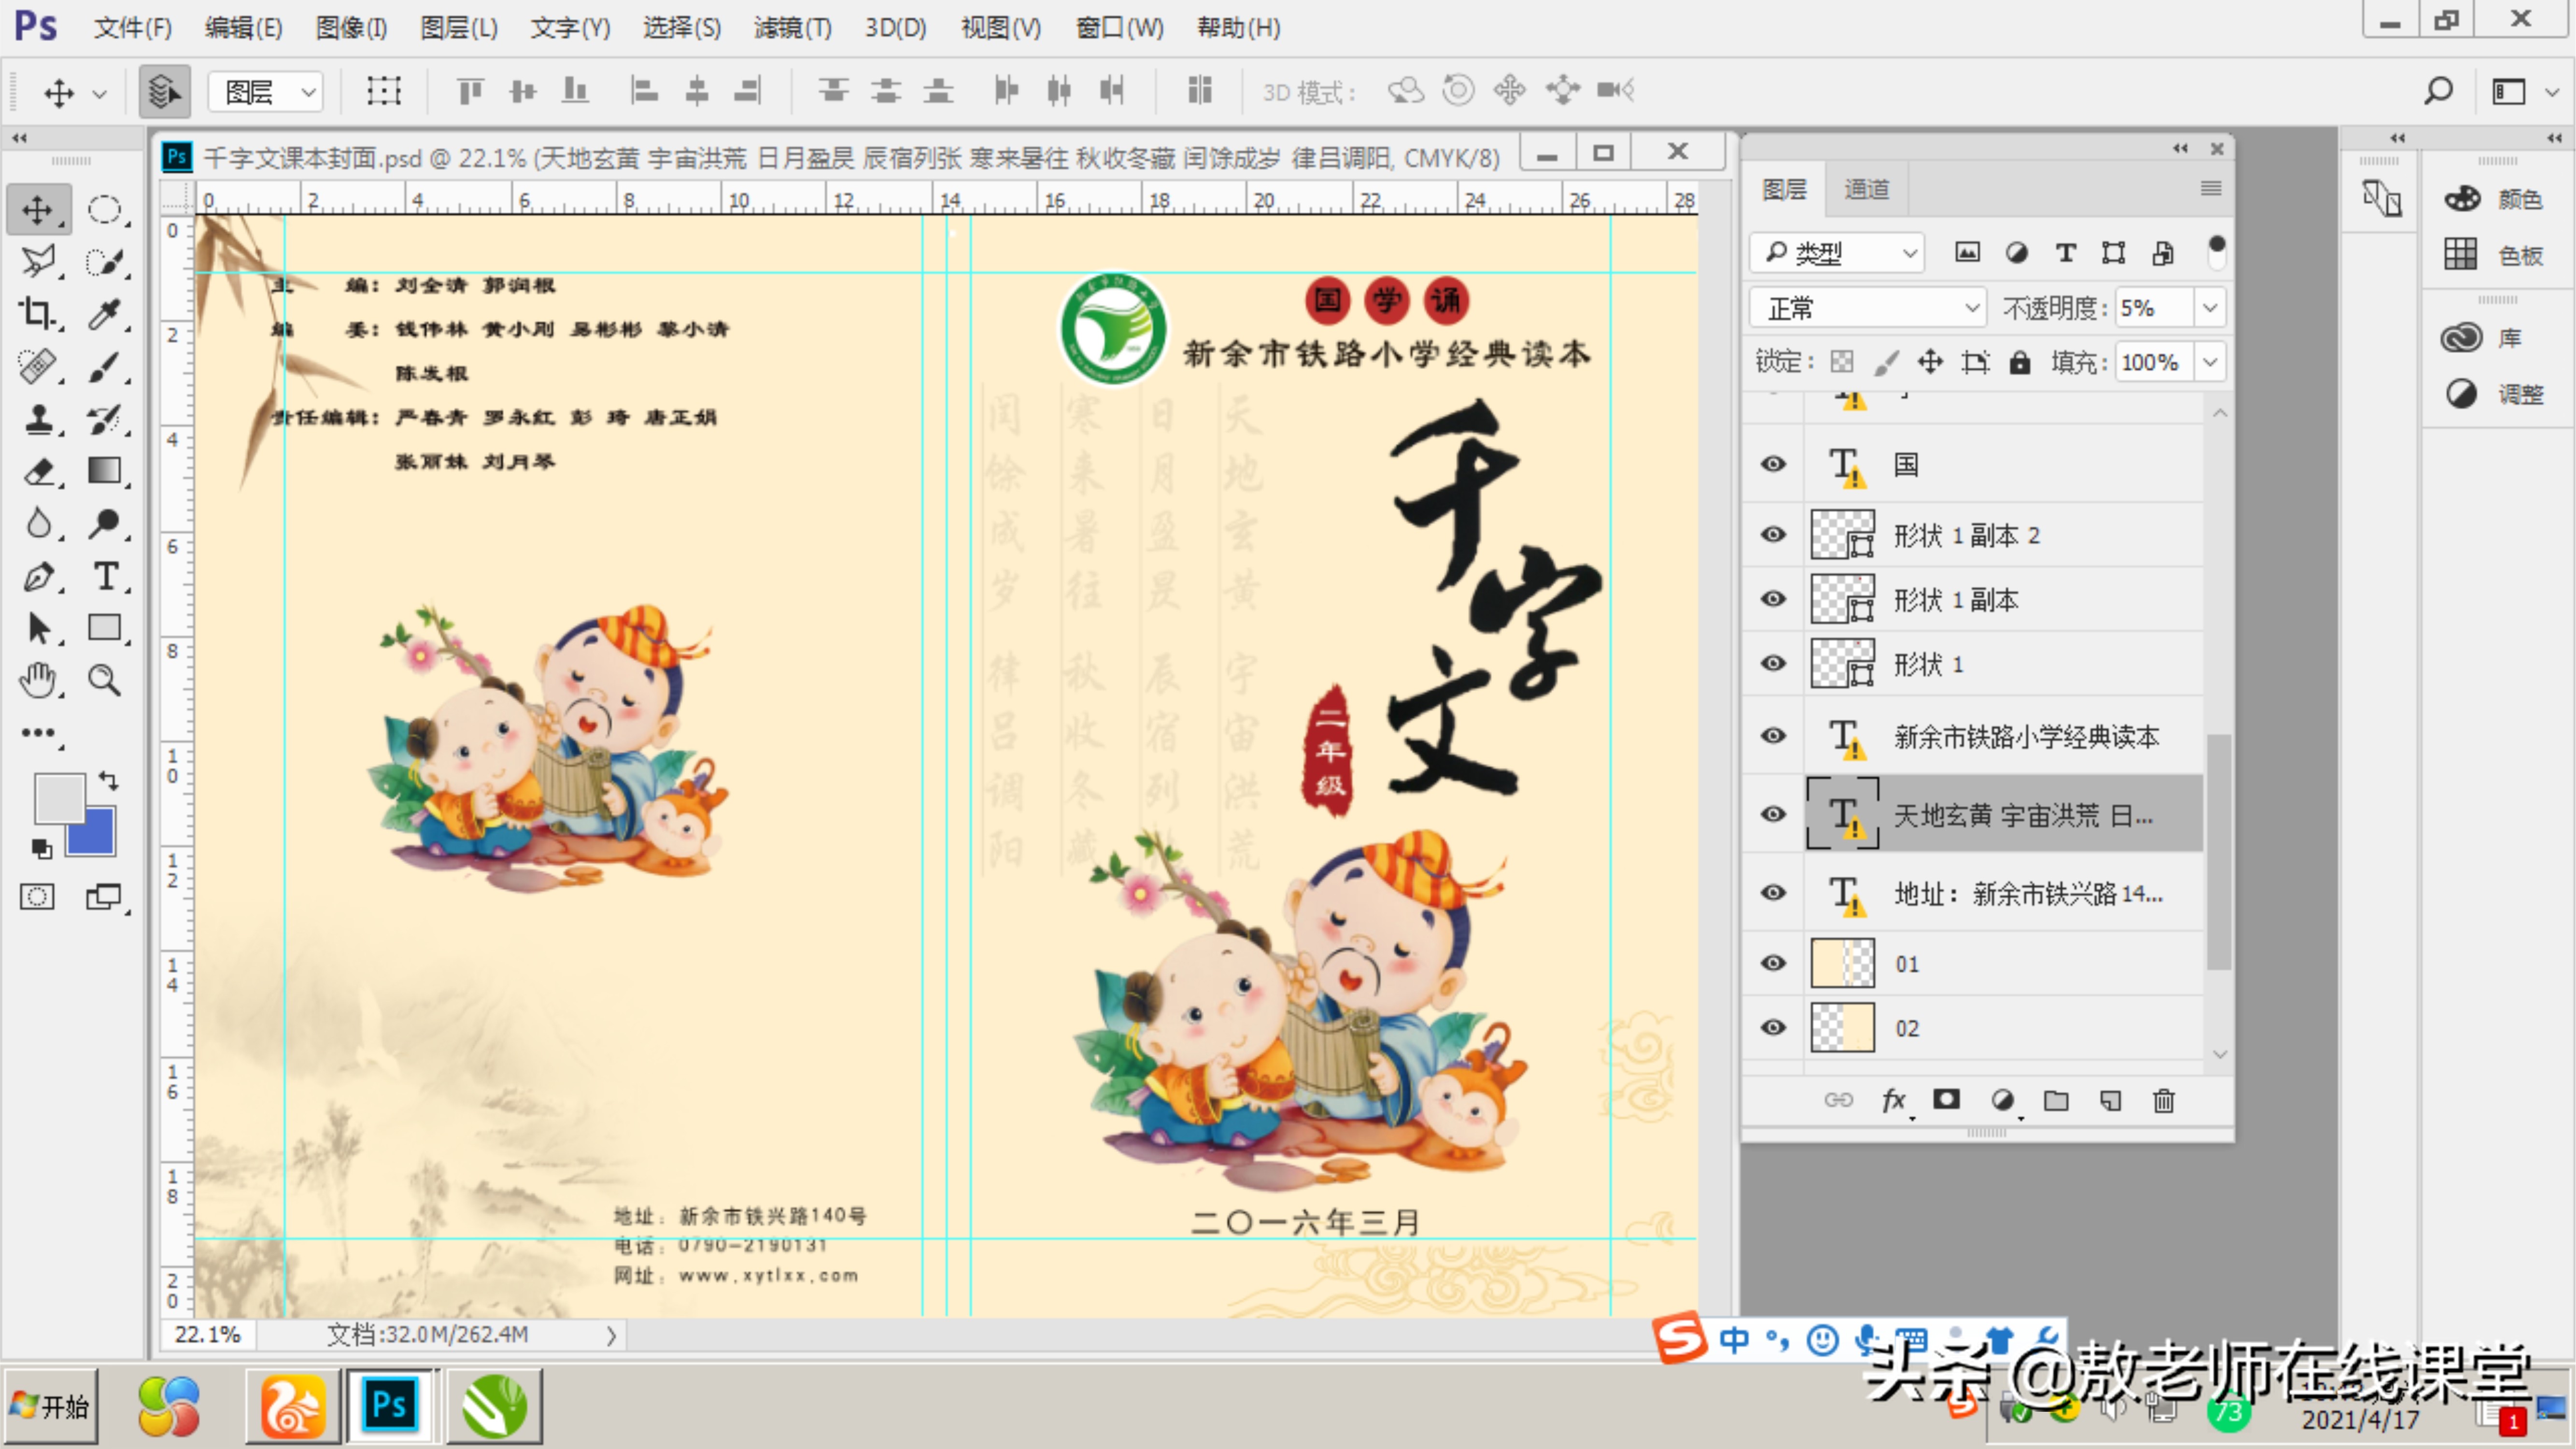2576x1449 pixels.
Task: Select the Horizontal Type tool
Action: (104, 576)
